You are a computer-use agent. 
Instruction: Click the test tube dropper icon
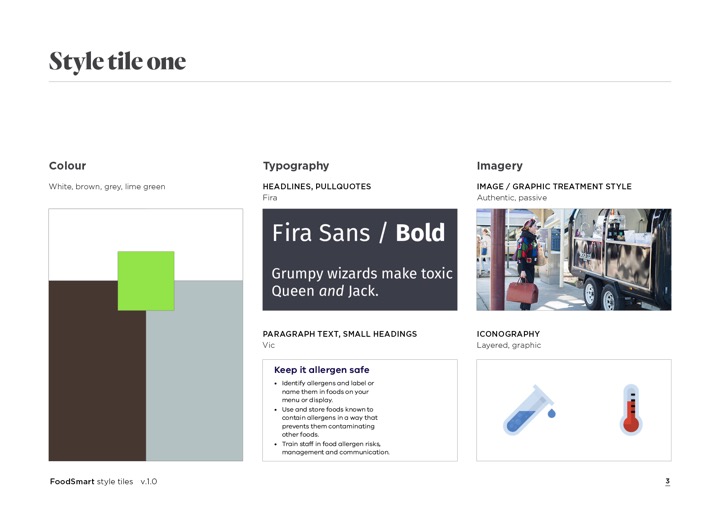click(529, 410)
